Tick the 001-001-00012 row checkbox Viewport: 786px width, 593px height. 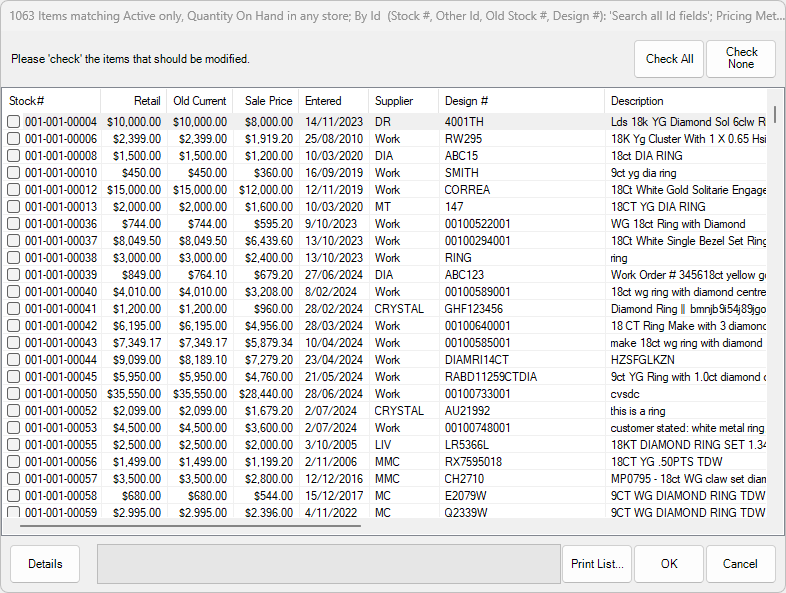pyautogui.click(x=14, y=190)
